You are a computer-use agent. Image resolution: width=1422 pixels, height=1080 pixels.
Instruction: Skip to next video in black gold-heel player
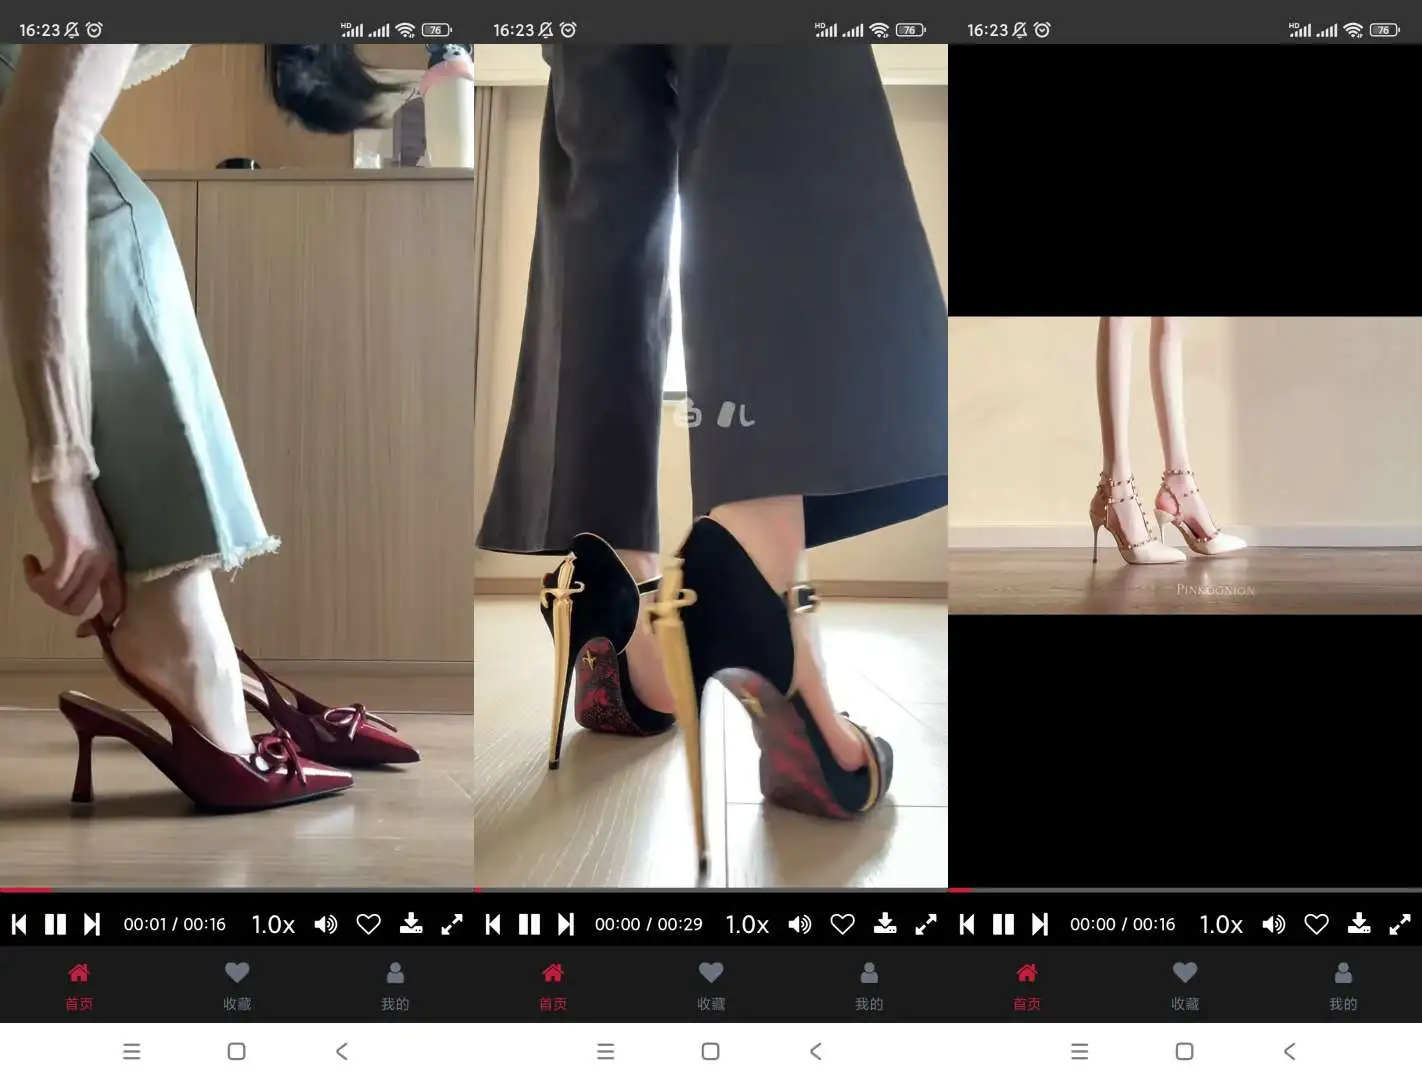click(x=566, y=924)
